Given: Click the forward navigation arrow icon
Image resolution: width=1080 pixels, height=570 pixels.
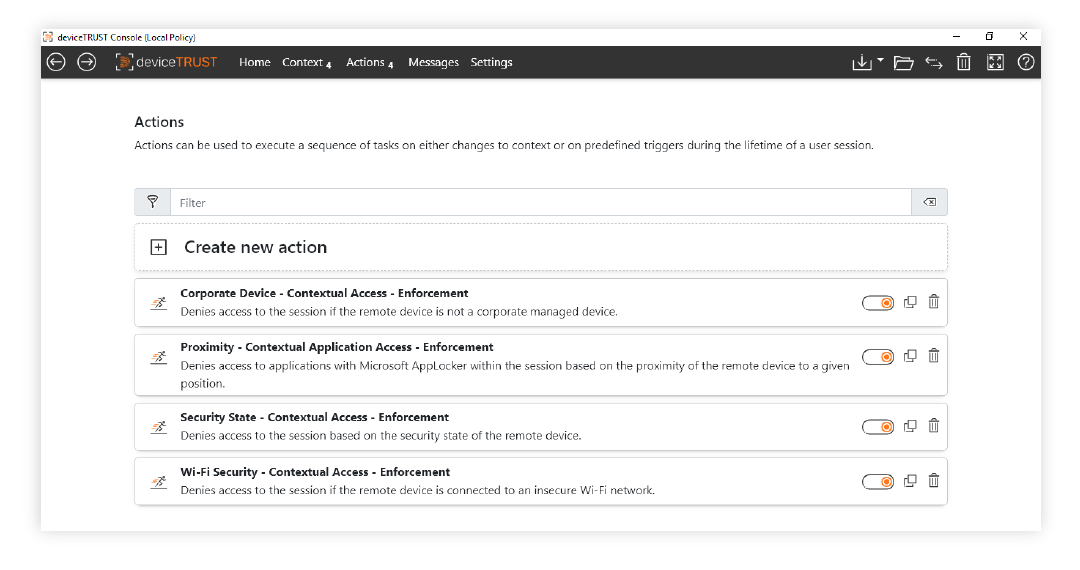Looking at the screenshot, I should click(87, 62).
